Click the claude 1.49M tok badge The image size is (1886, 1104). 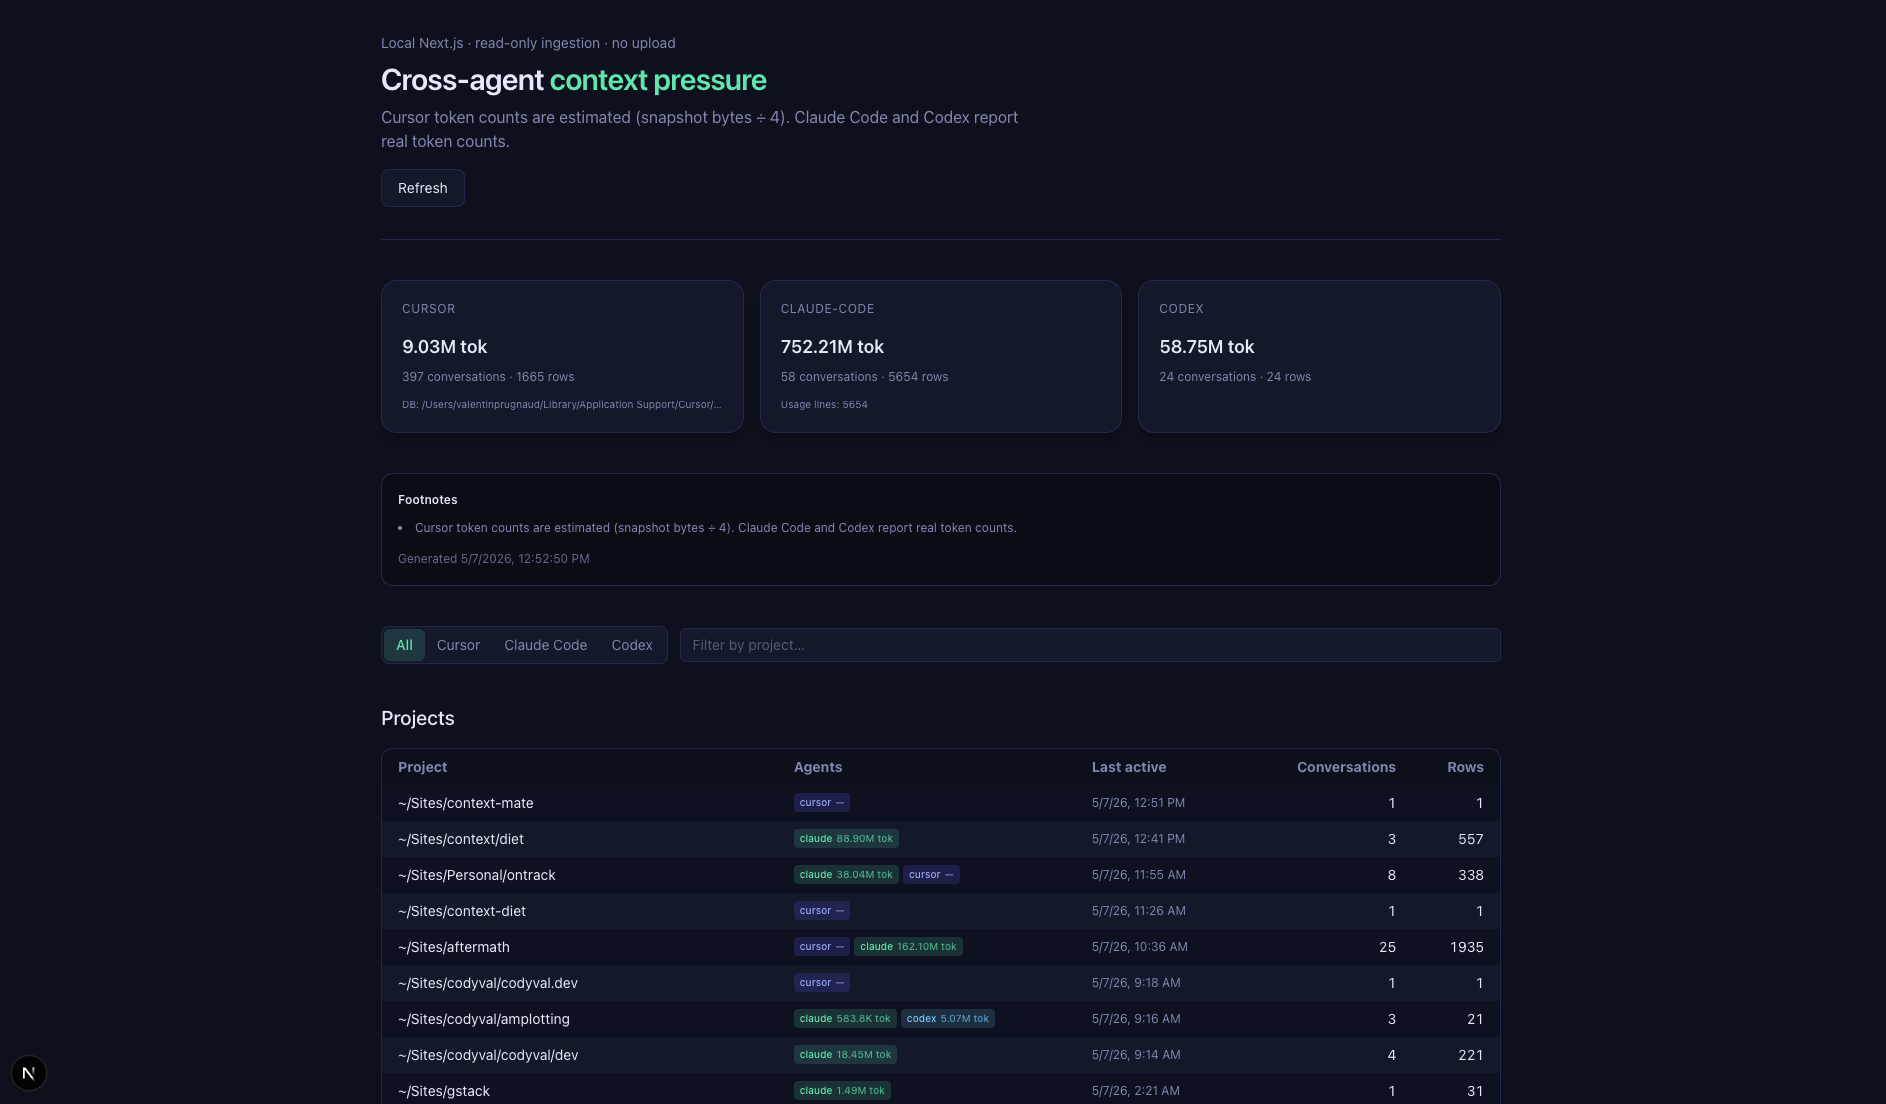842,1091
